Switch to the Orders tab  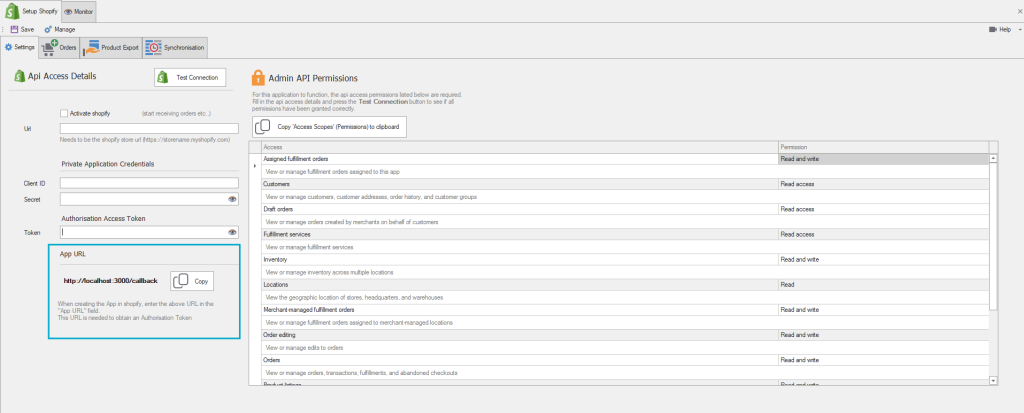(x=59, y=48)
